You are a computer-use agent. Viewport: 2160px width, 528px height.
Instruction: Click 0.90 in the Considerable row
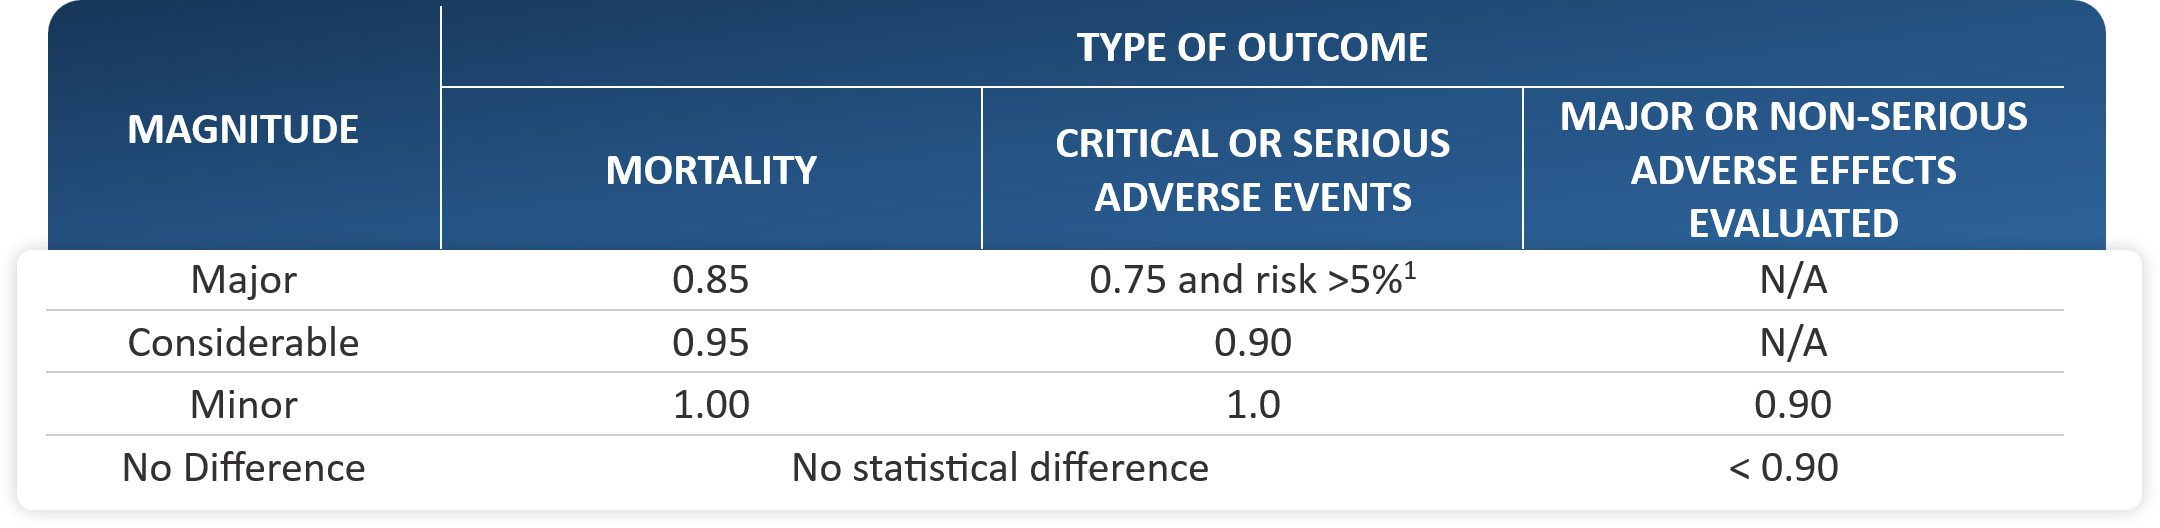pos(1252,343)
